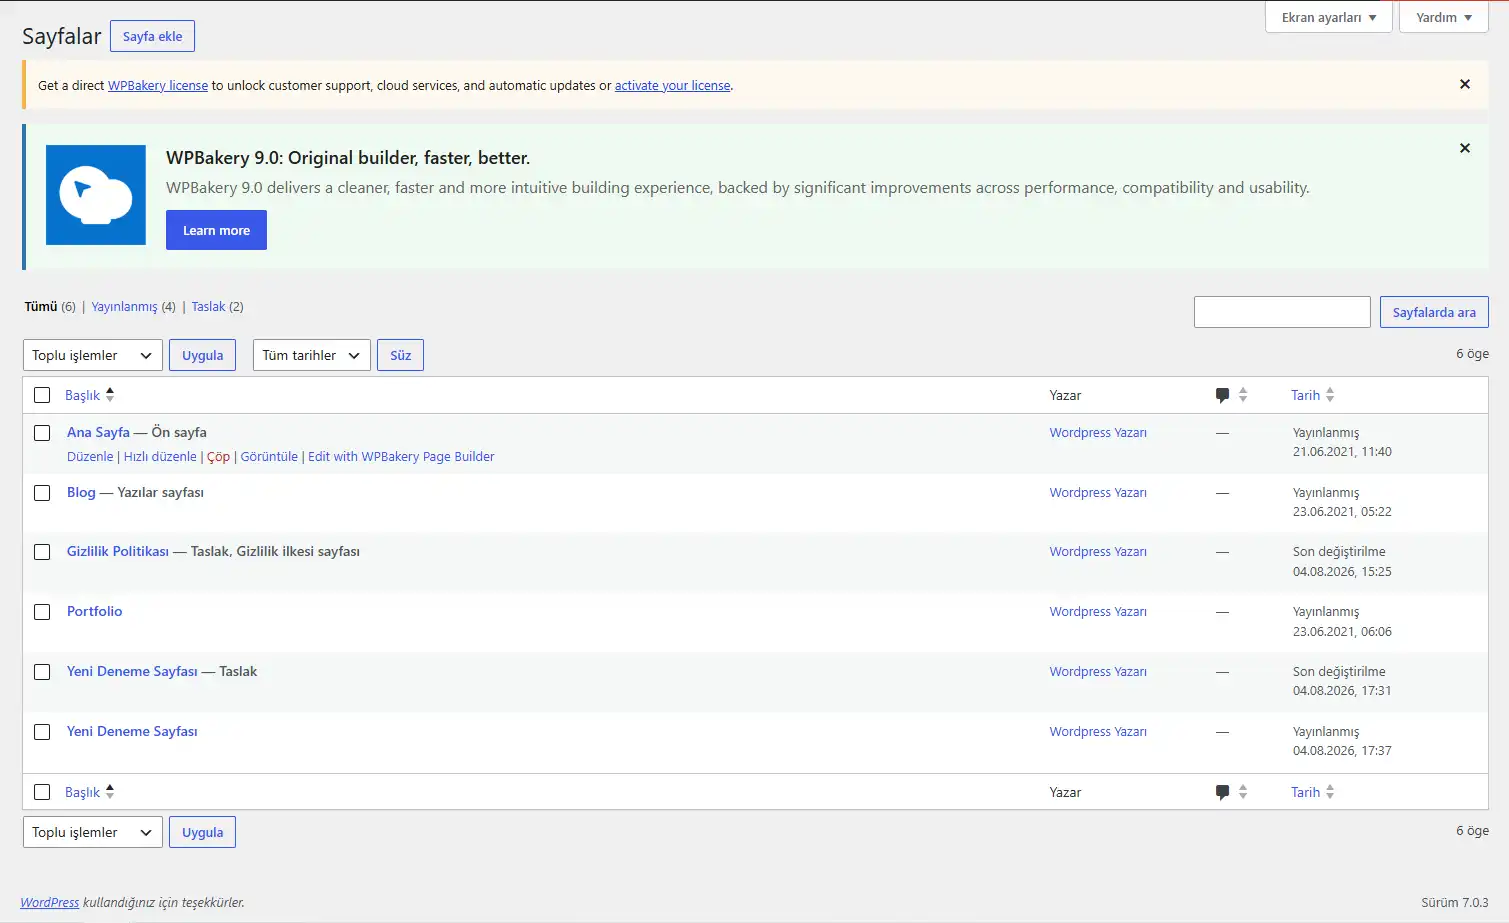The width and height of the screenshot is (1509, 923).
Task: Click Görüntüle under Ana Sayfa
Action: 269,457
